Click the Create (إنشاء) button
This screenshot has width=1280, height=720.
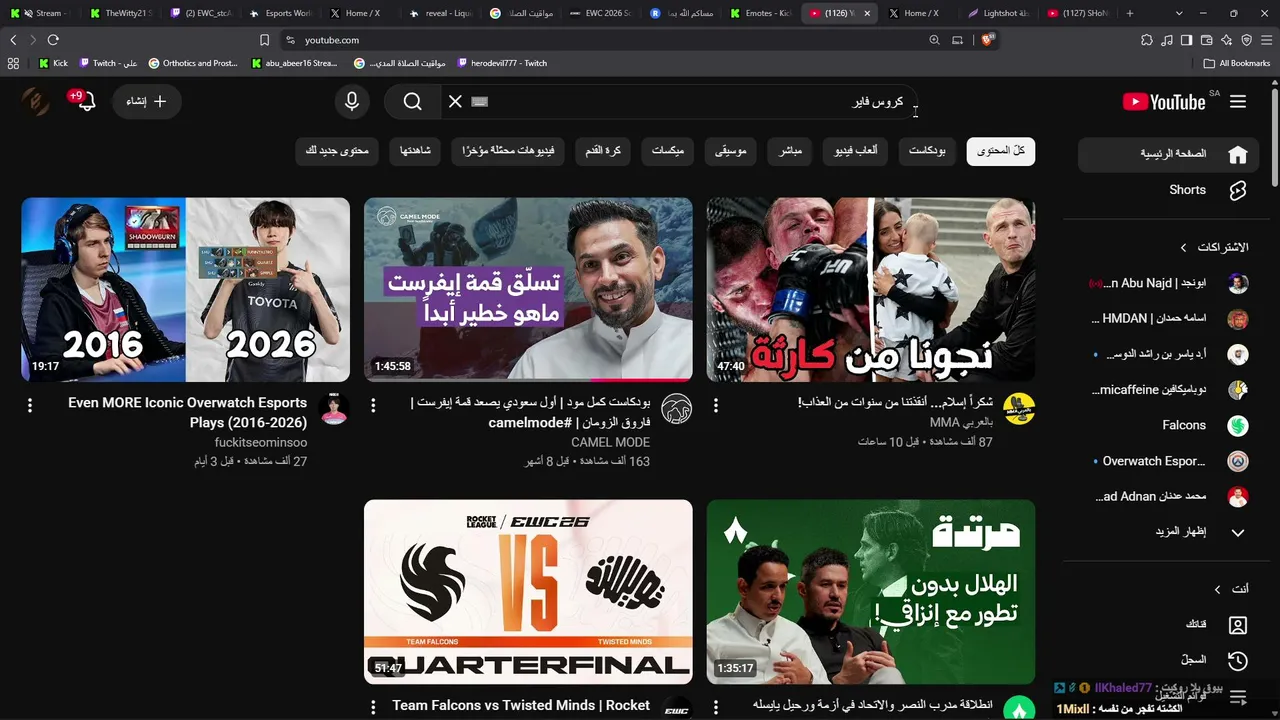(146, 101)
